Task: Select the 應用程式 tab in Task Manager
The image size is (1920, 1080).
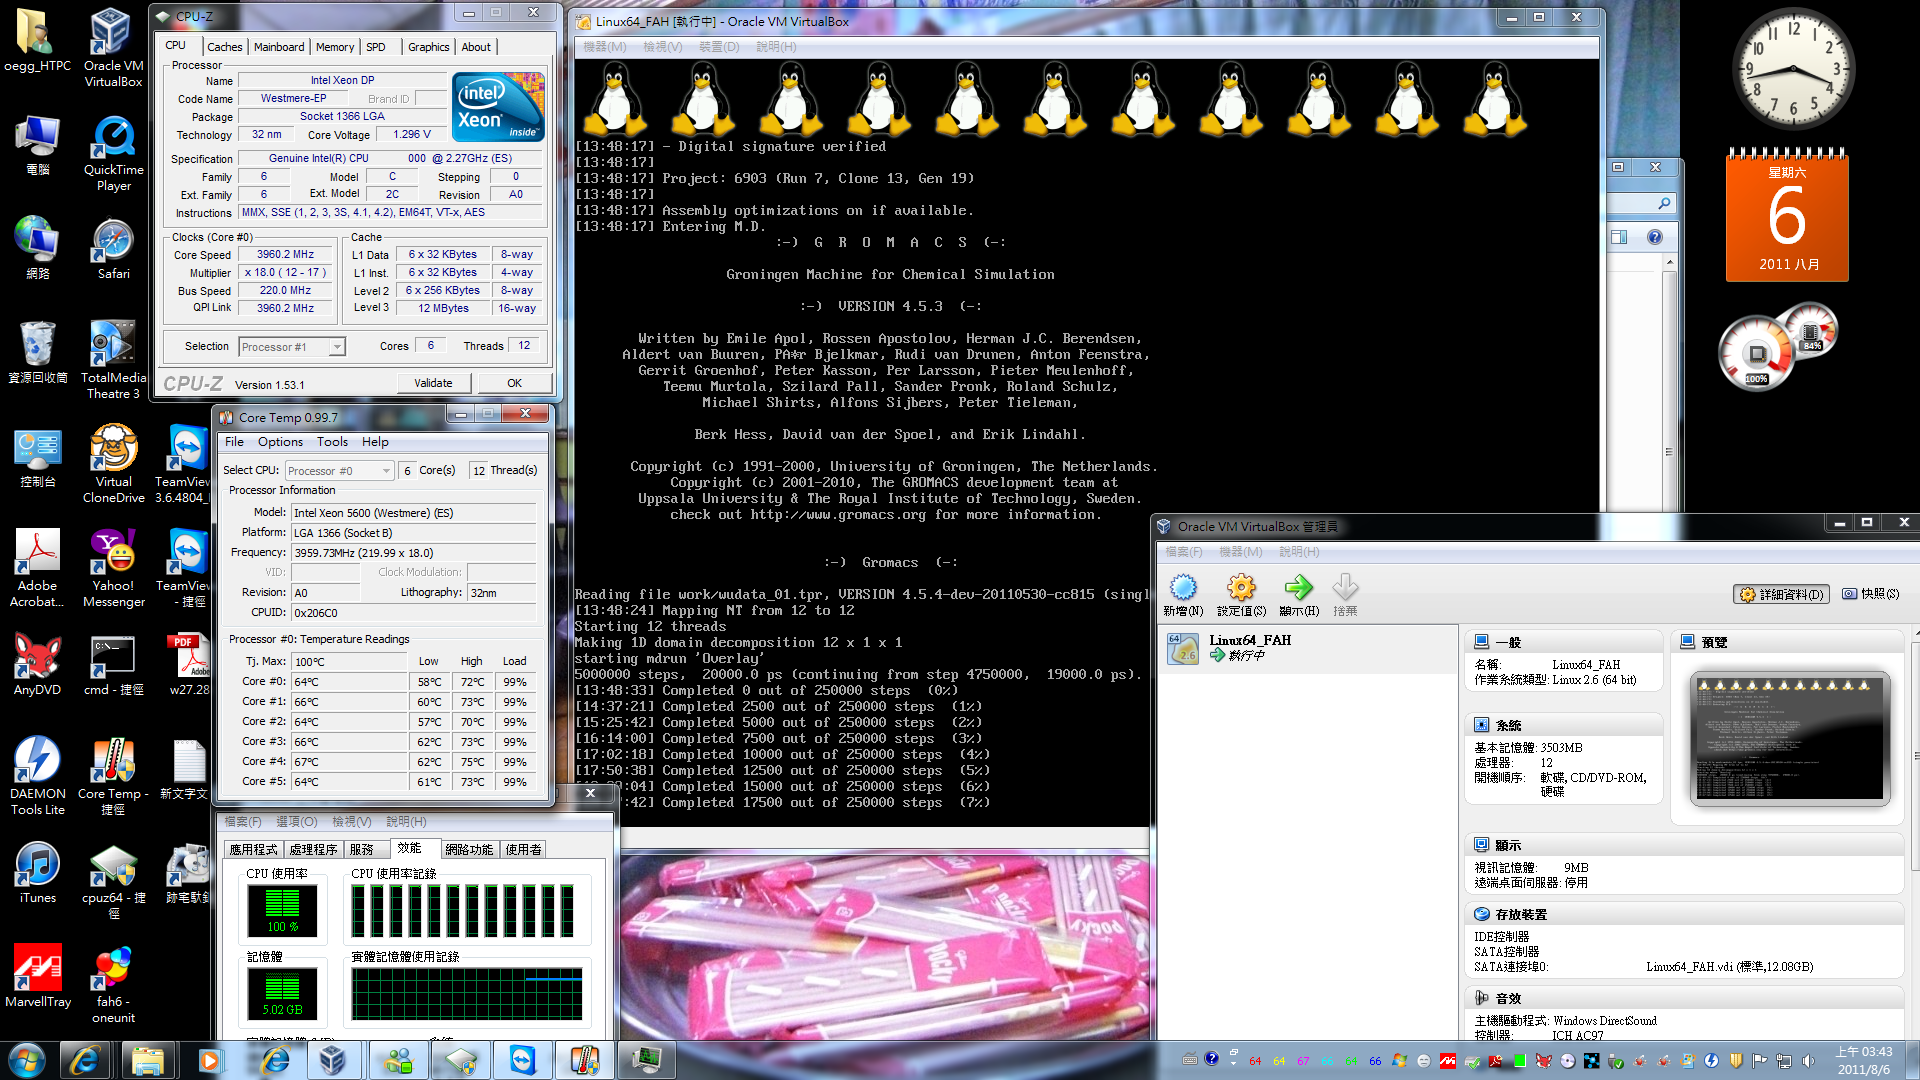Action: point(253,849)
